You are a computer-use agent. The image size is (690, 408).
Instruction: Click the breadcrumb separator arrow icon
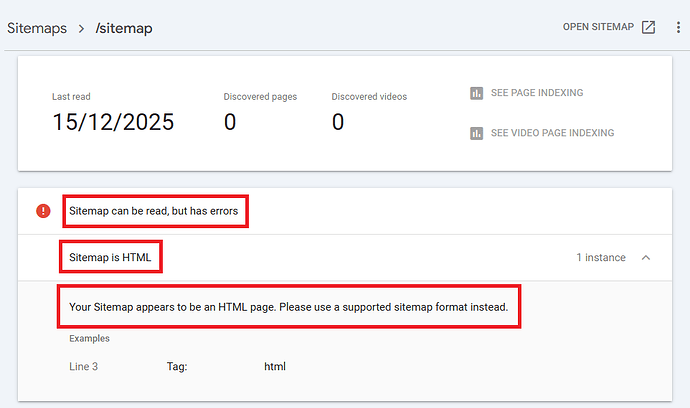click(x=81, y=29)
